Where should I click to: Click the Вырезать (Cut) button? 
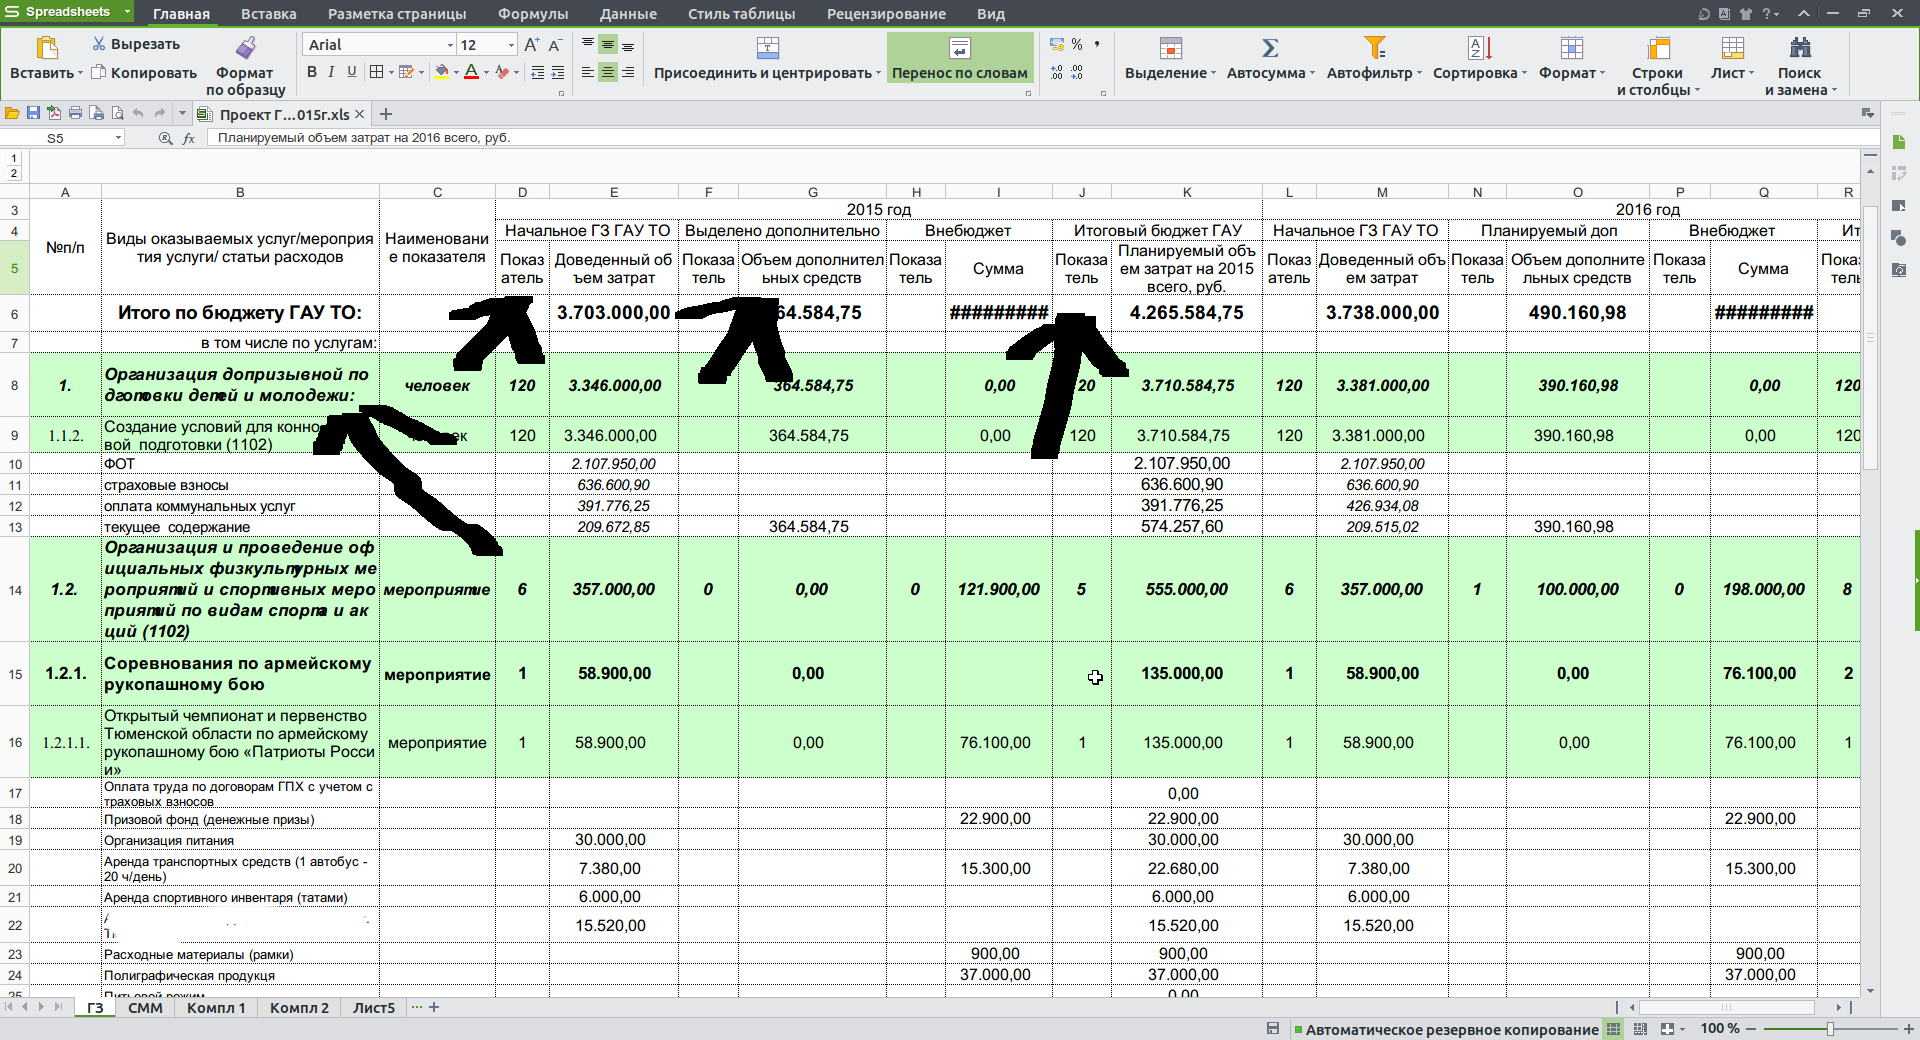[136, 44]
